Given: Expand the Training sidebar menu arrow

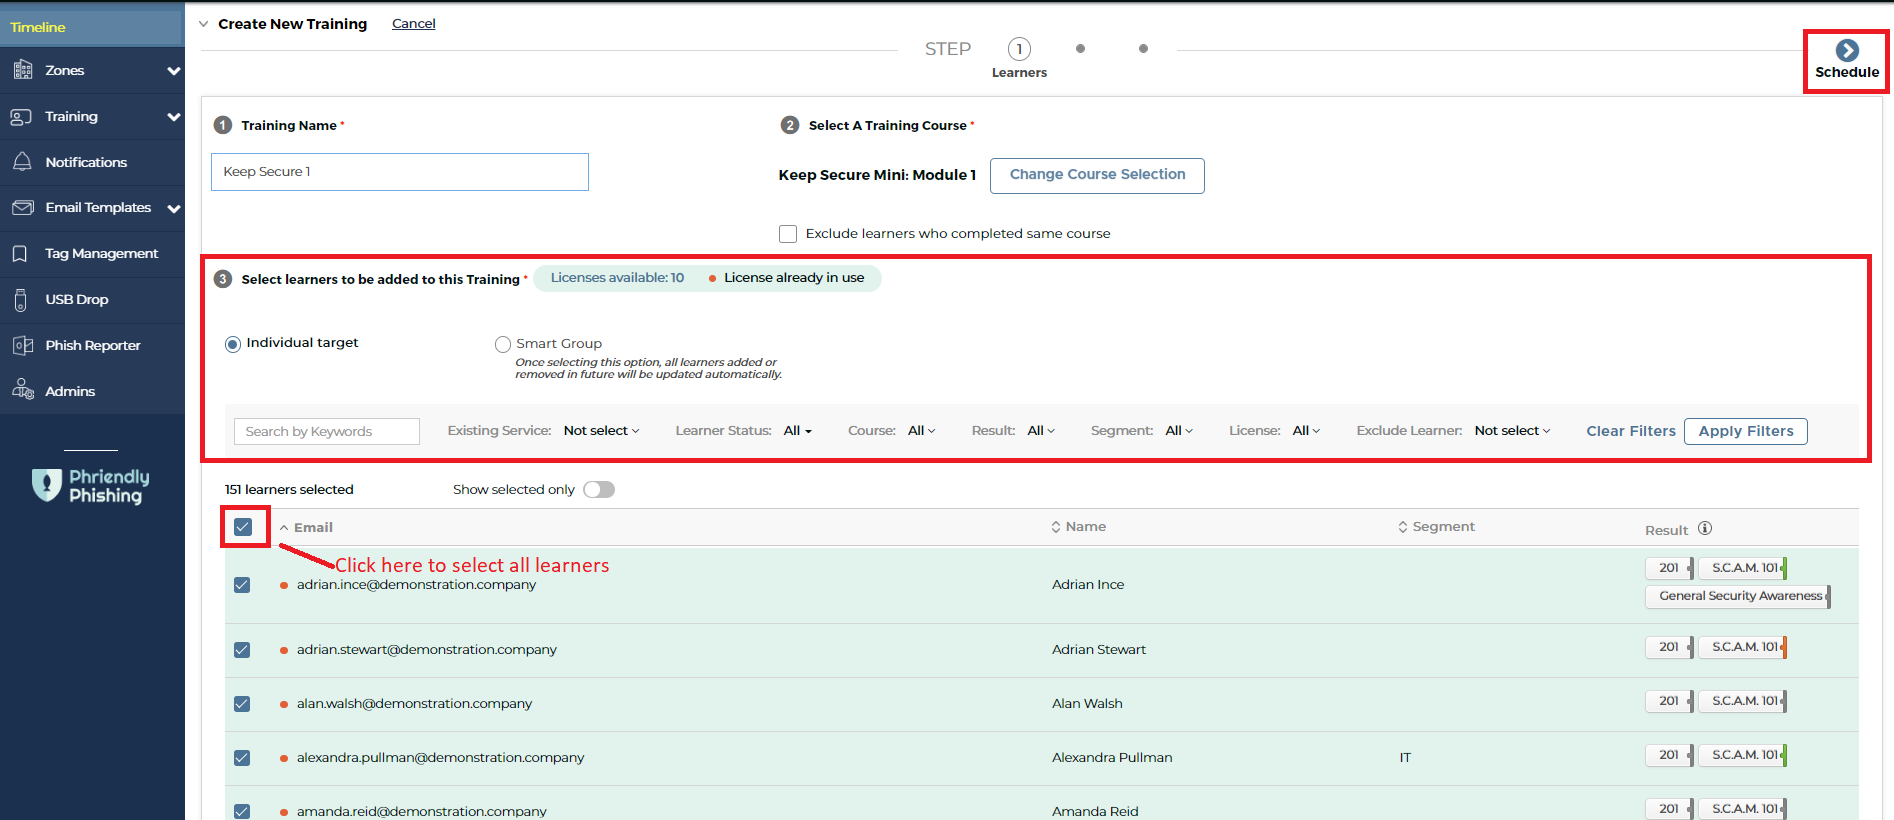Looking at the screenshot, I should (x=174, y=117).
